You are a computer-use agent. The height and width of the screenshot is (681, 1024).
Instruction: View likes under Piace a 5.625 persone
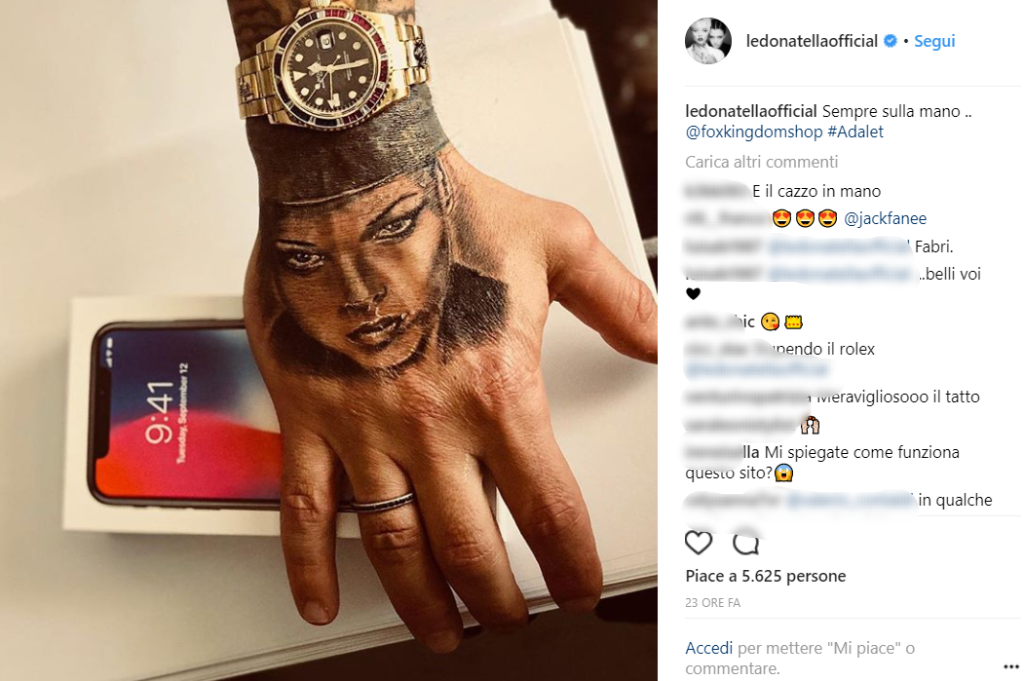765,576
